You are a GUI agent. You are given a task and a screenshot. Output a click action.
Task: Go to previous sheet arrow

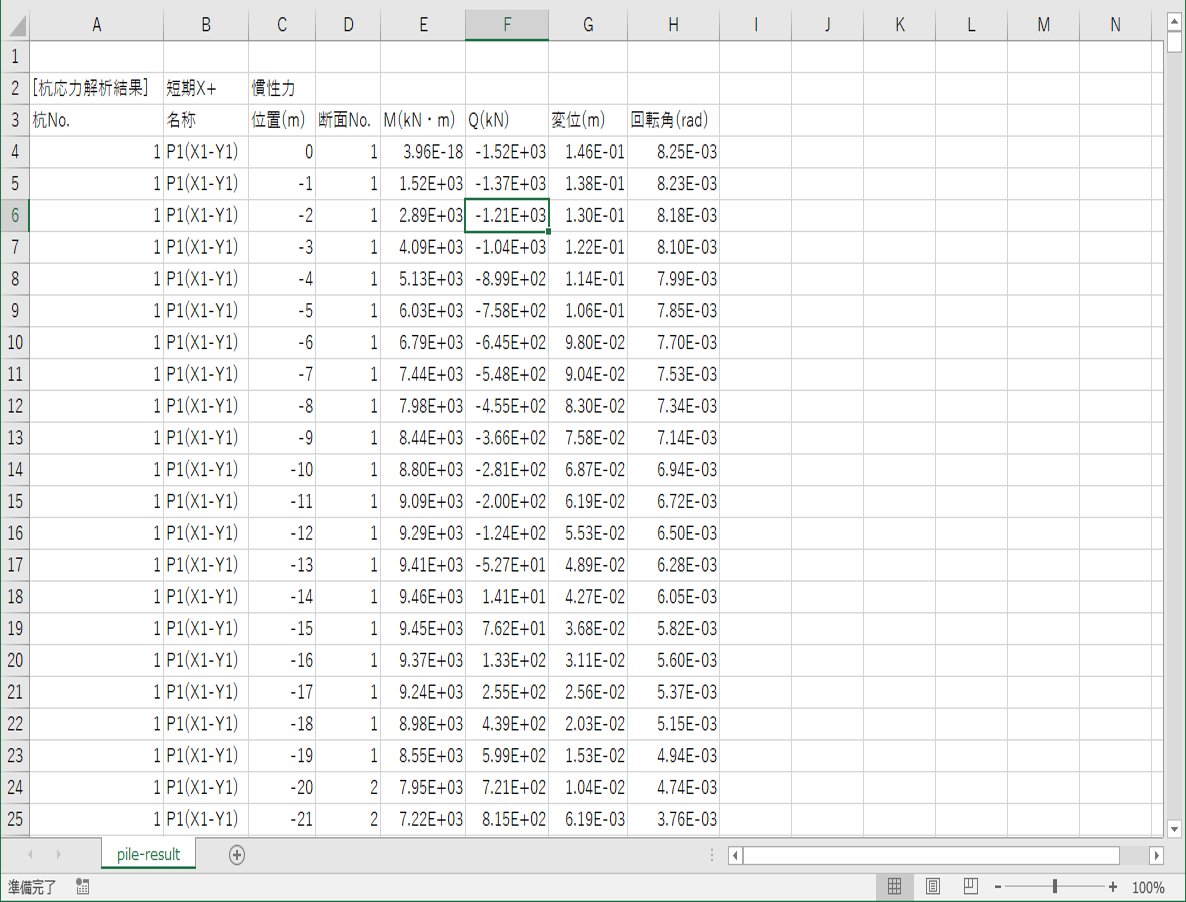click(30, 855)
